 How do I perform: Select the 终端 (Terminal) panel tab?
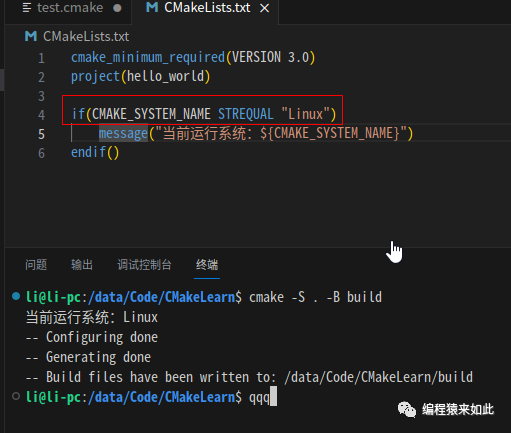pyautogui.click(x=207, y=265)
